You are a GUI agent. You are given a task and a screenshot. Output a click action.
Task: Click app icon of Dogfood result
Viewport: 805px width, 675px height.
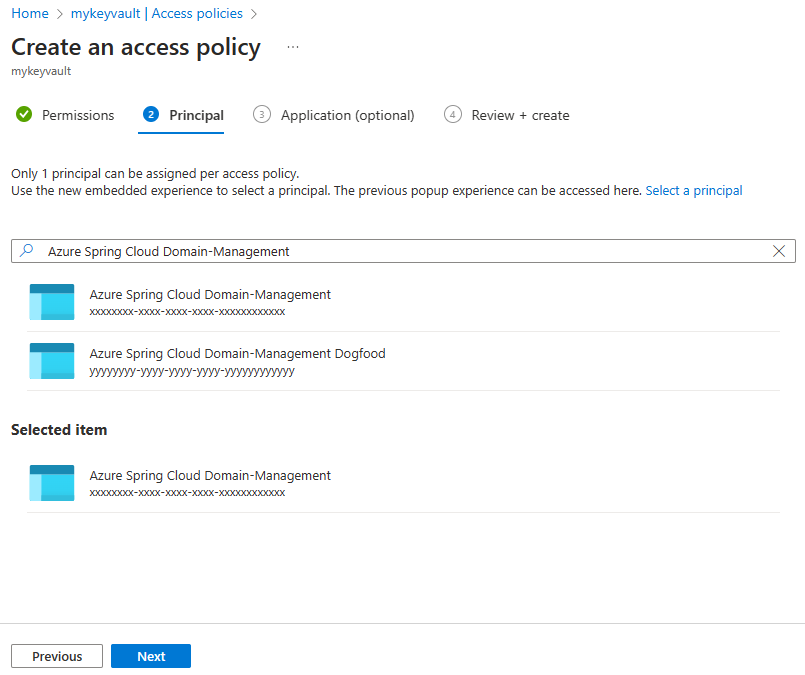coord(52,361)
